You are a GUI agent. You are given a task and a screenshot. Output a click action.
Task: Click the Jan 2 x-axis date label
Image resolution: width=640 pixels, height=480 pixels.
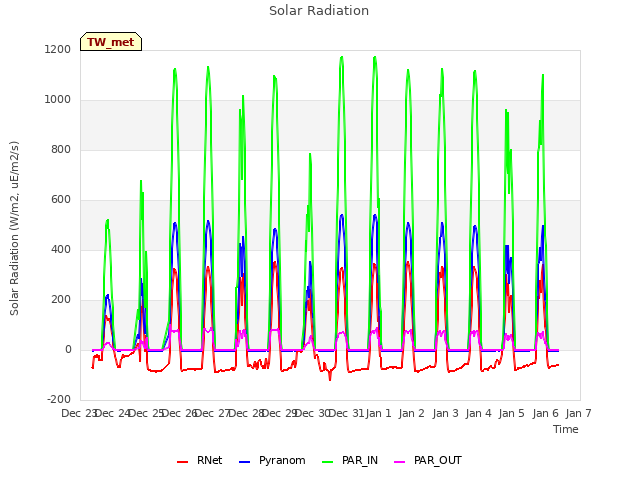pos(412,413)
